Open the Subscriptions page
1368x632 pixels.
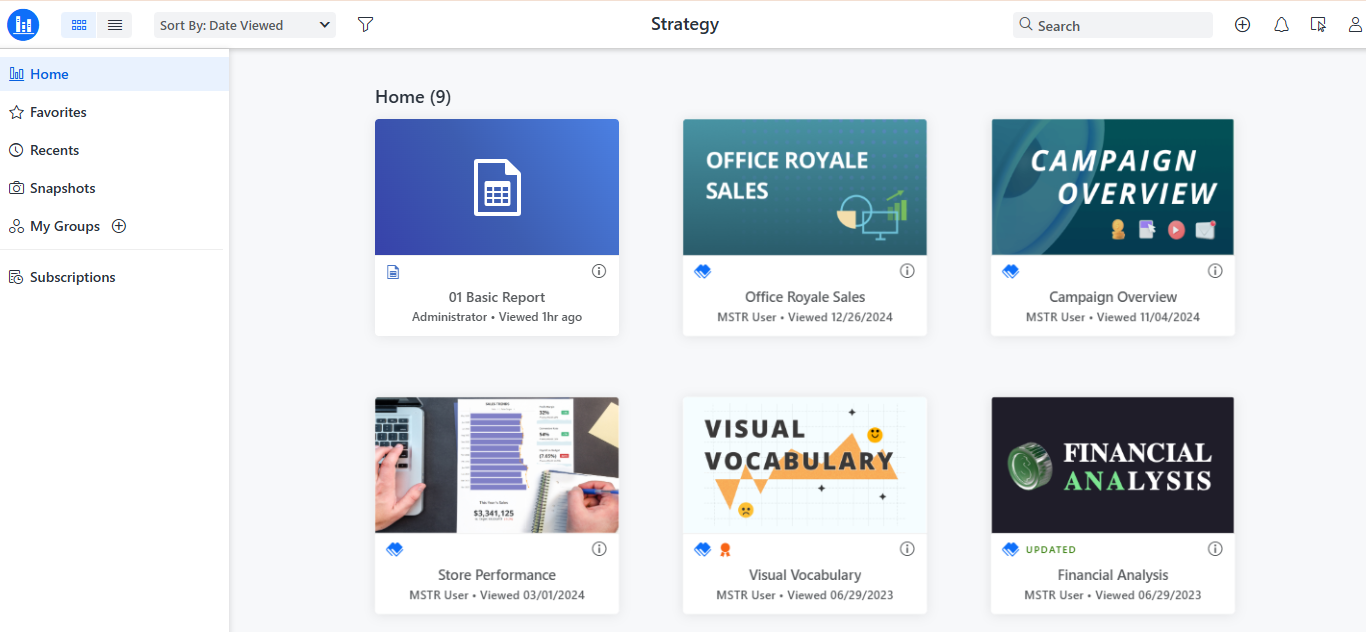point(72,277)
